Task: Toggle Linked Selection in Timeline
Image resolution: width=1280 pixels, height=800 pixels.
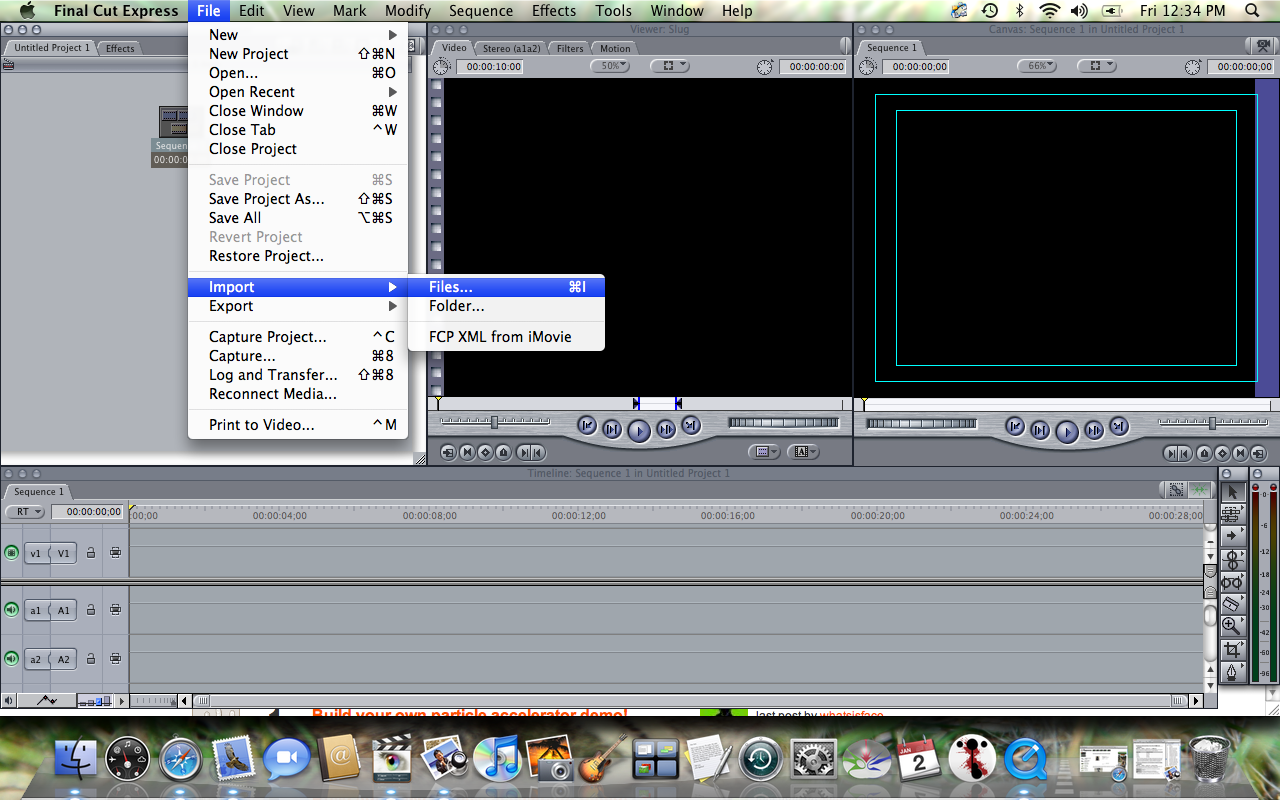Action: click(1177, 490)
